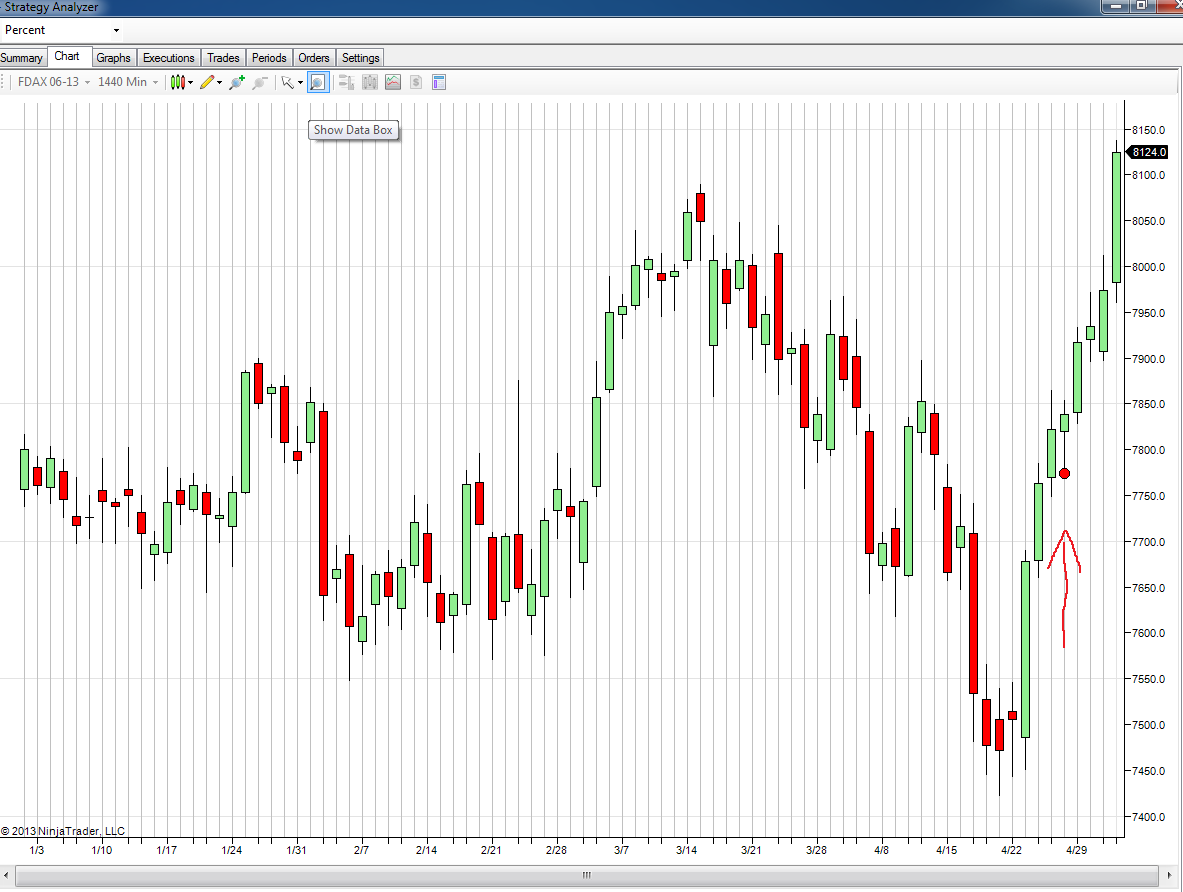Go to the Executions tab
Screen dimensions: 1183x892
[x=168, y=58]
